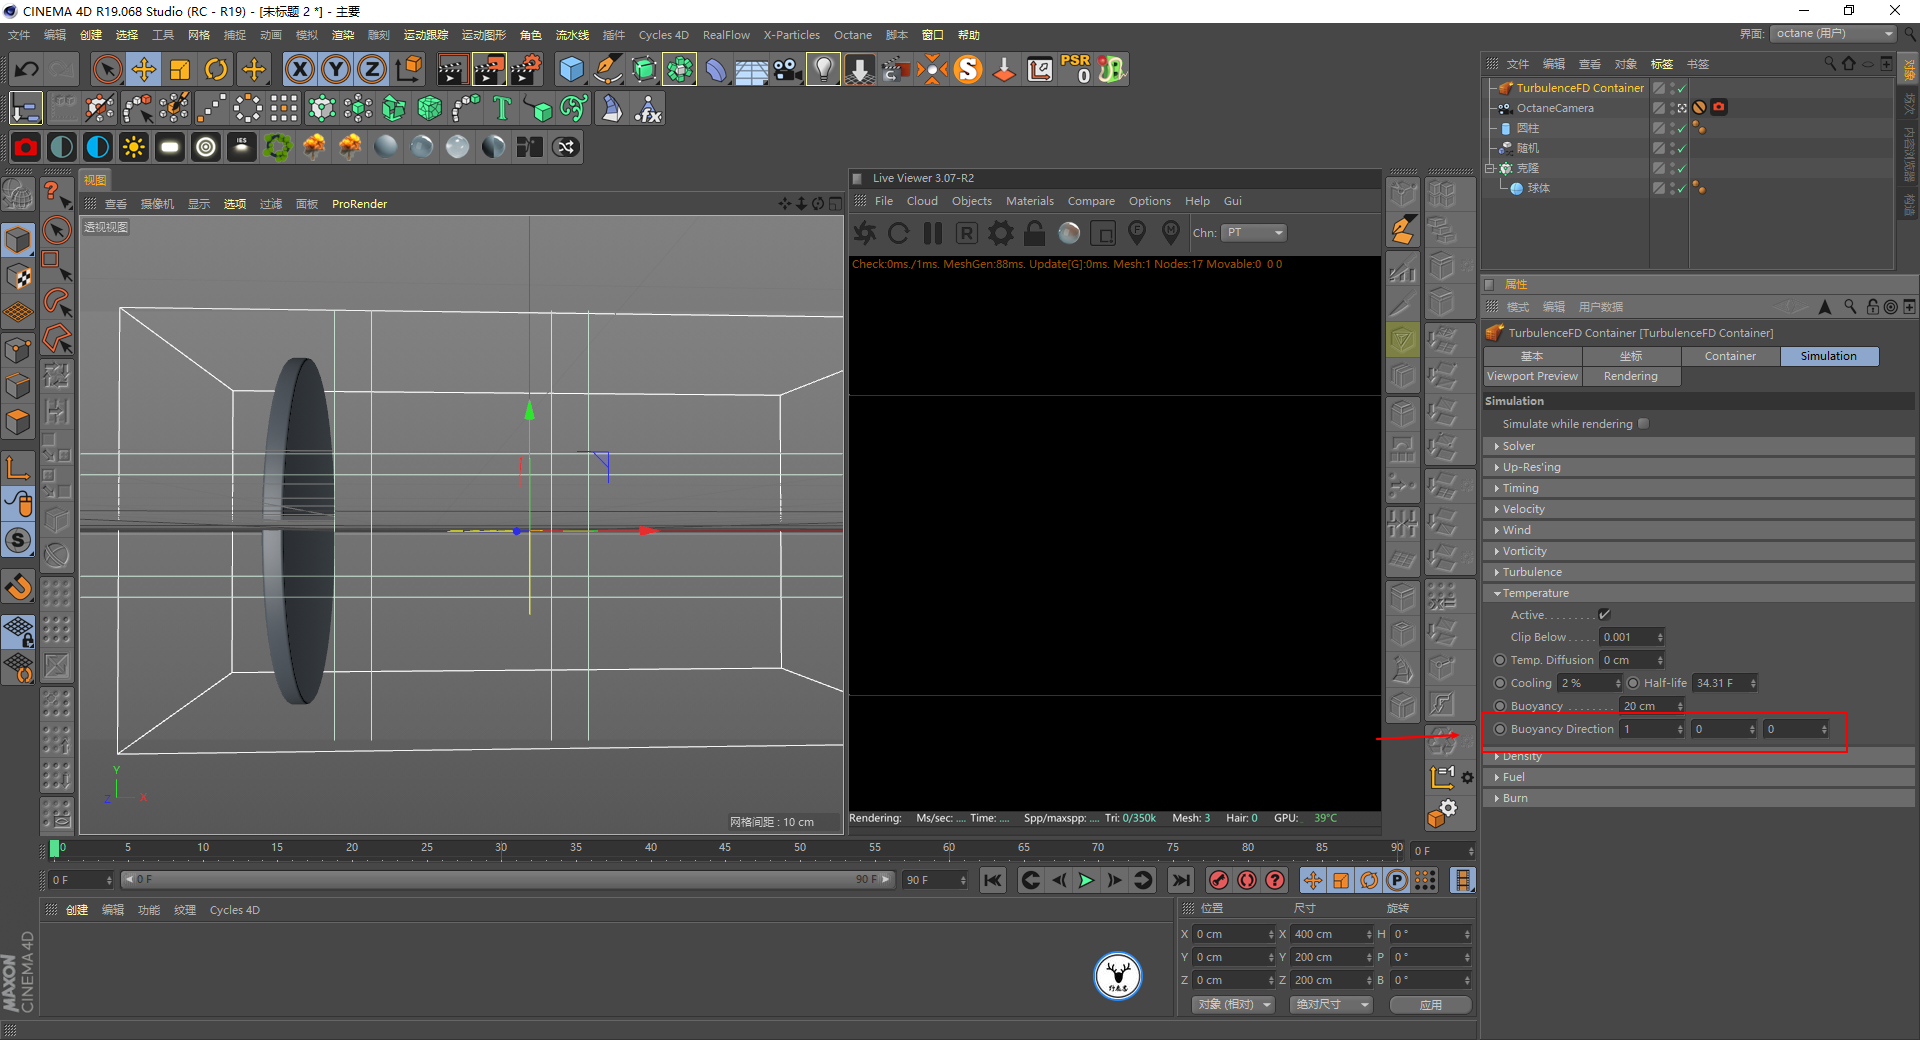The height and width of the screenshot is (1040, 1920).
Task: Record active objects keyframe button
Action: (x=1218, y=880)
